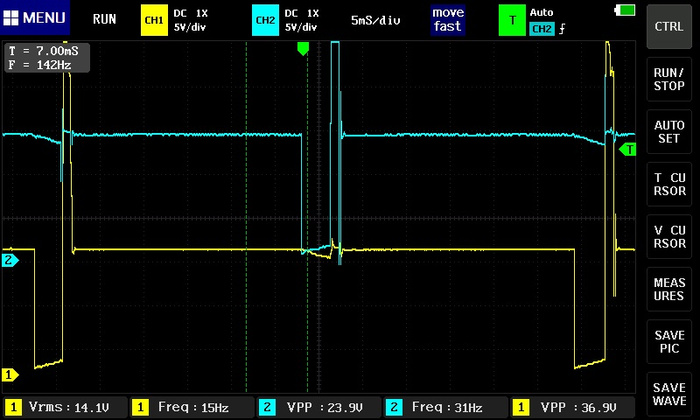The width and height of the screenshot is (700, 420).
Task: Select the CTRL side button
Action: (x=669, y=26)
